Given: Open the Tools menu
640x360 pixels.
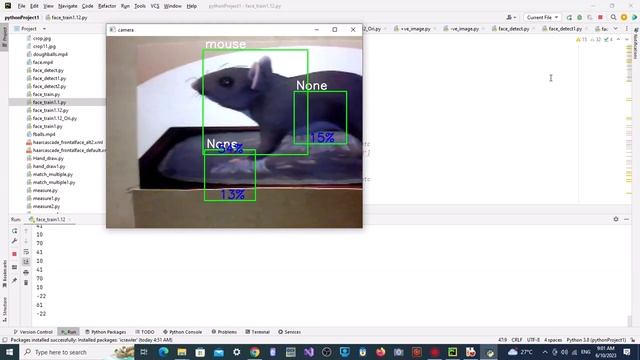Looking at the screenshot, I should tap(140, 6).
